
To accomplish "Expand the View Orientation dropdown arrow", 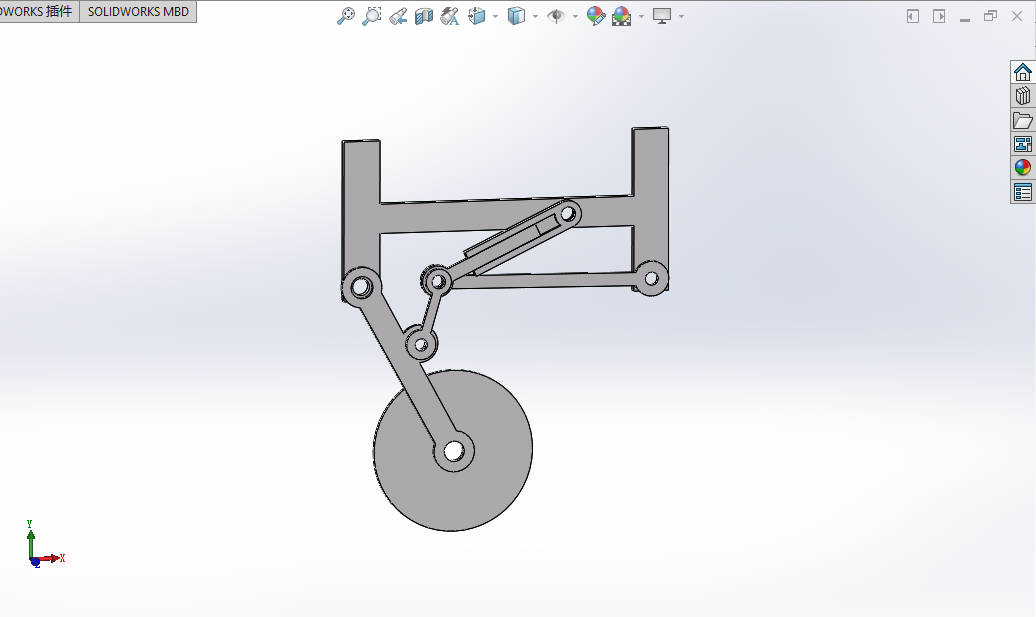I will 496,17.
